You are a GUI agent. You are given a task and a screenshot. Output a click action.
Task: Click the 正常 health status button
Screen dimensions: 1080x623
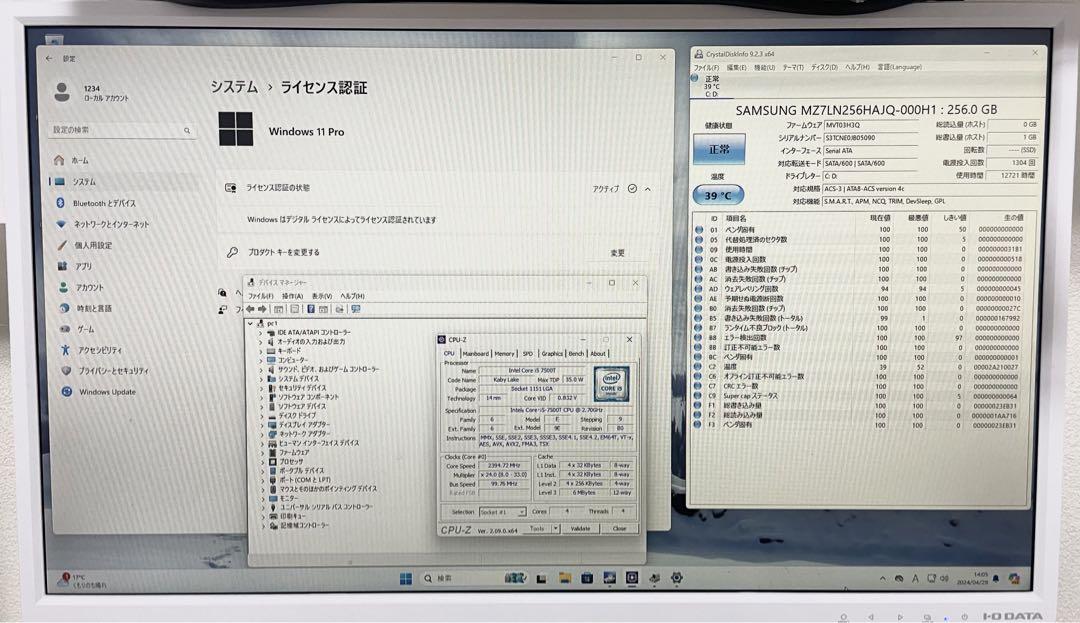click(718, 149)
